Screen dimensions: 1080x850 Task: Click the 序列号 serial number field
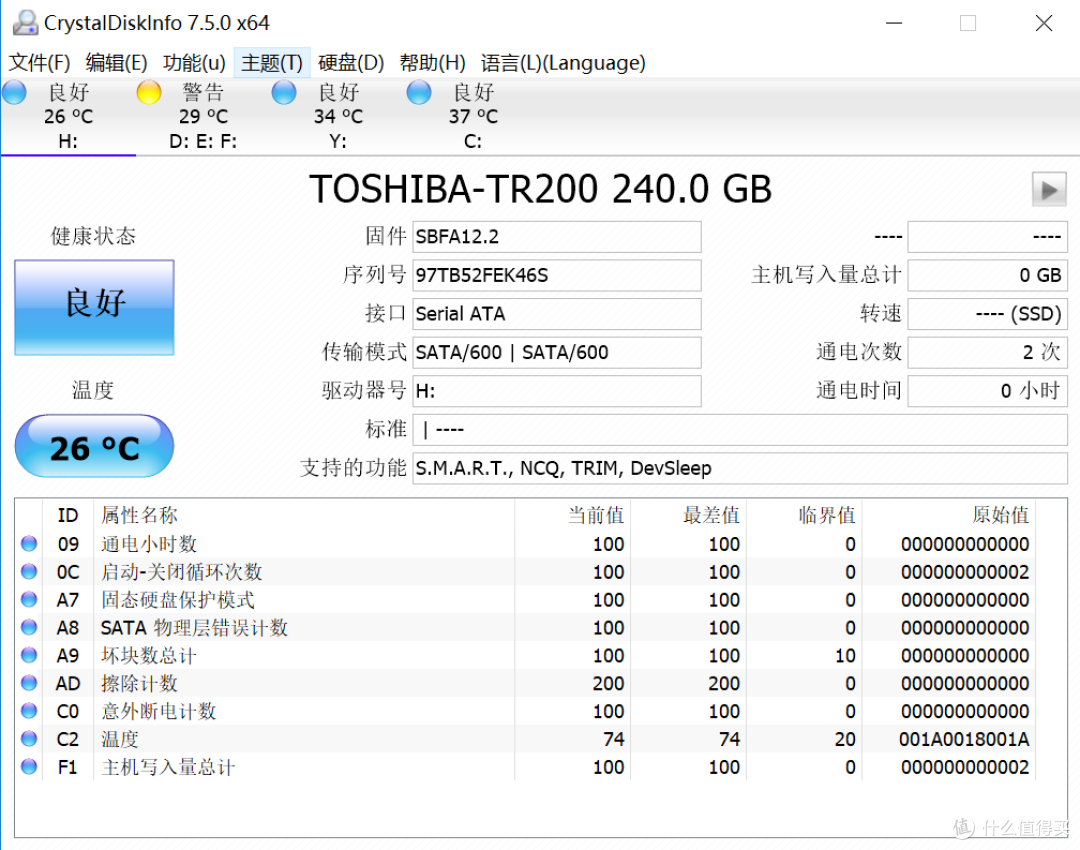click(x=557, y=275)
